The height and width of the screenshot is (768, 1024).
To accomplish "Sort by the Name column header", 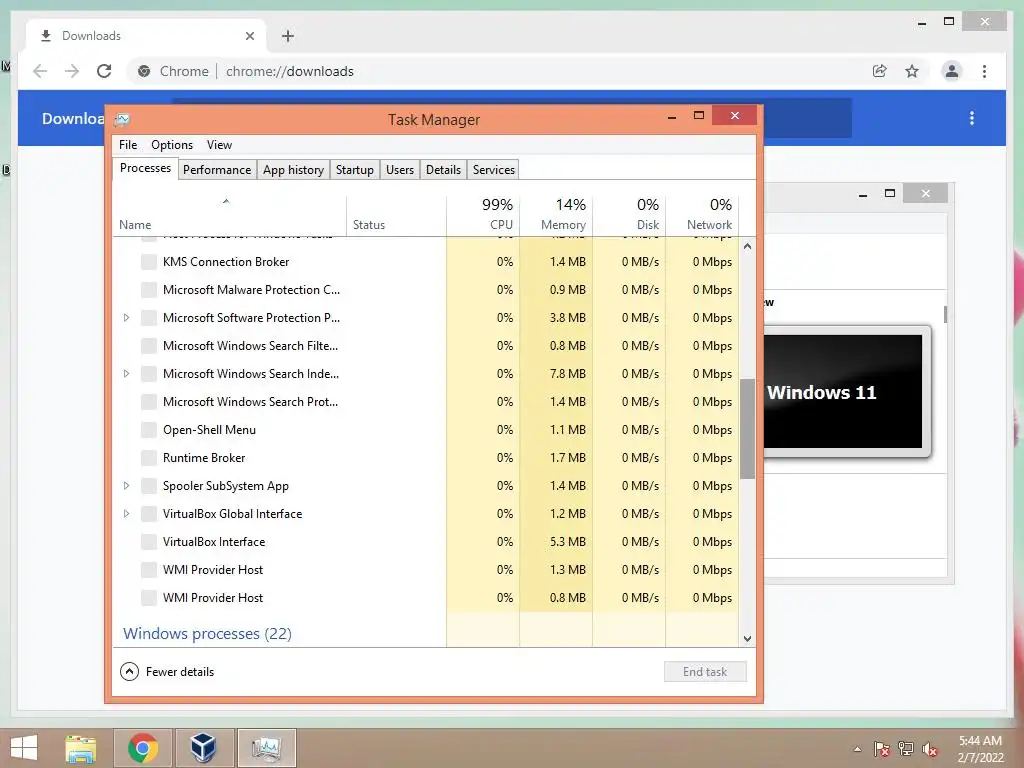I will tap(229, 216).
